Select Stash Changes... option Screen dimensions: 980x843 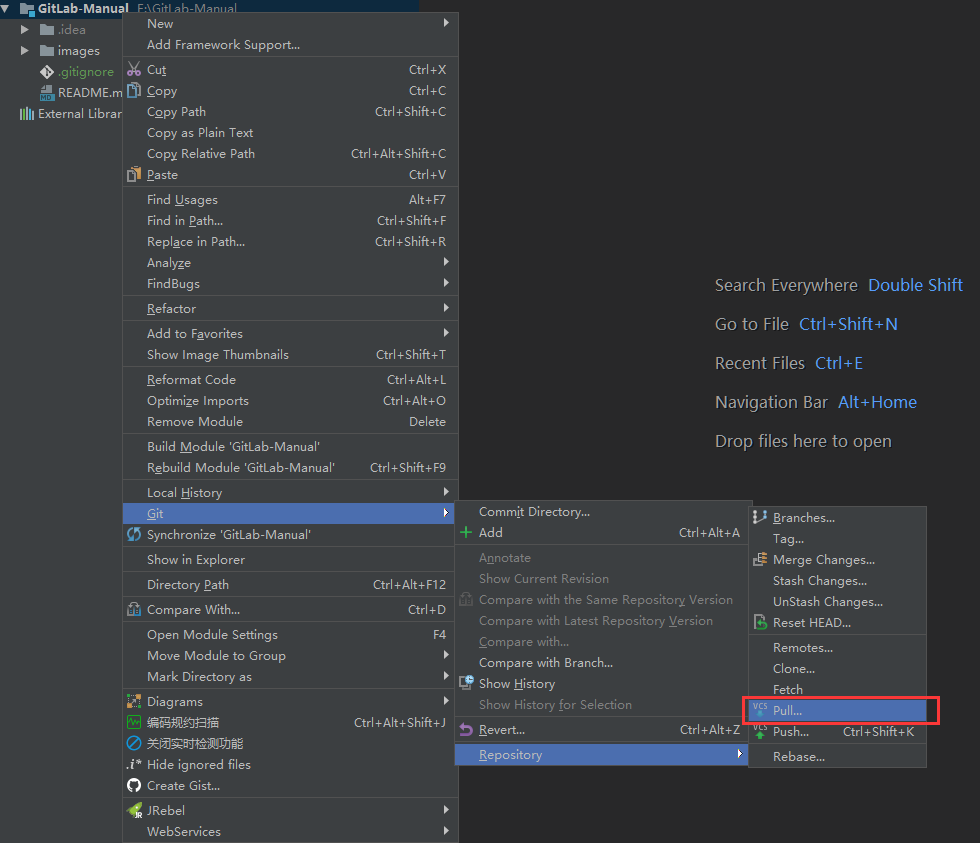(x=819, y=581)
